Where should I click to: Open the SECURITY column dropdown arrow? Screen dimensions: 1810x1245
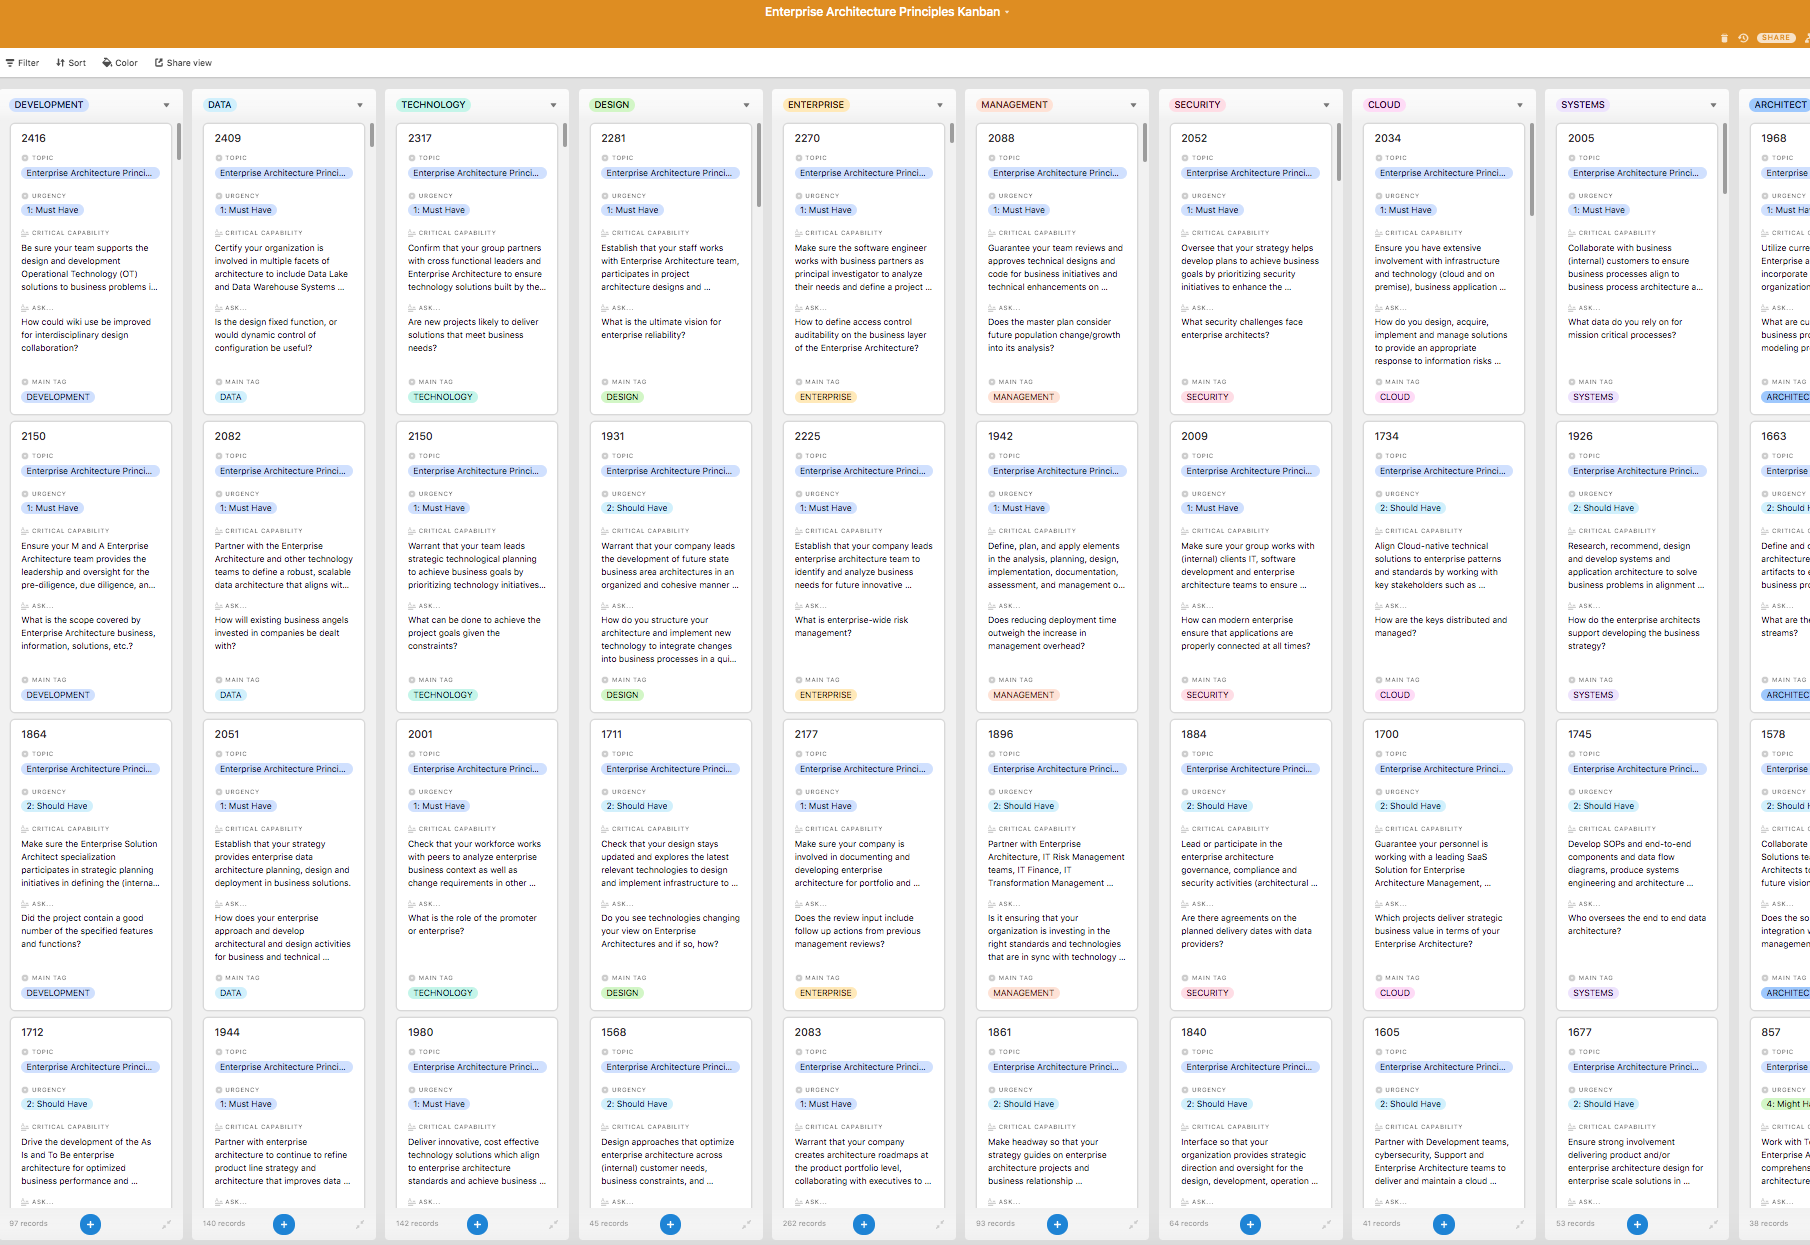(1326, 105)
